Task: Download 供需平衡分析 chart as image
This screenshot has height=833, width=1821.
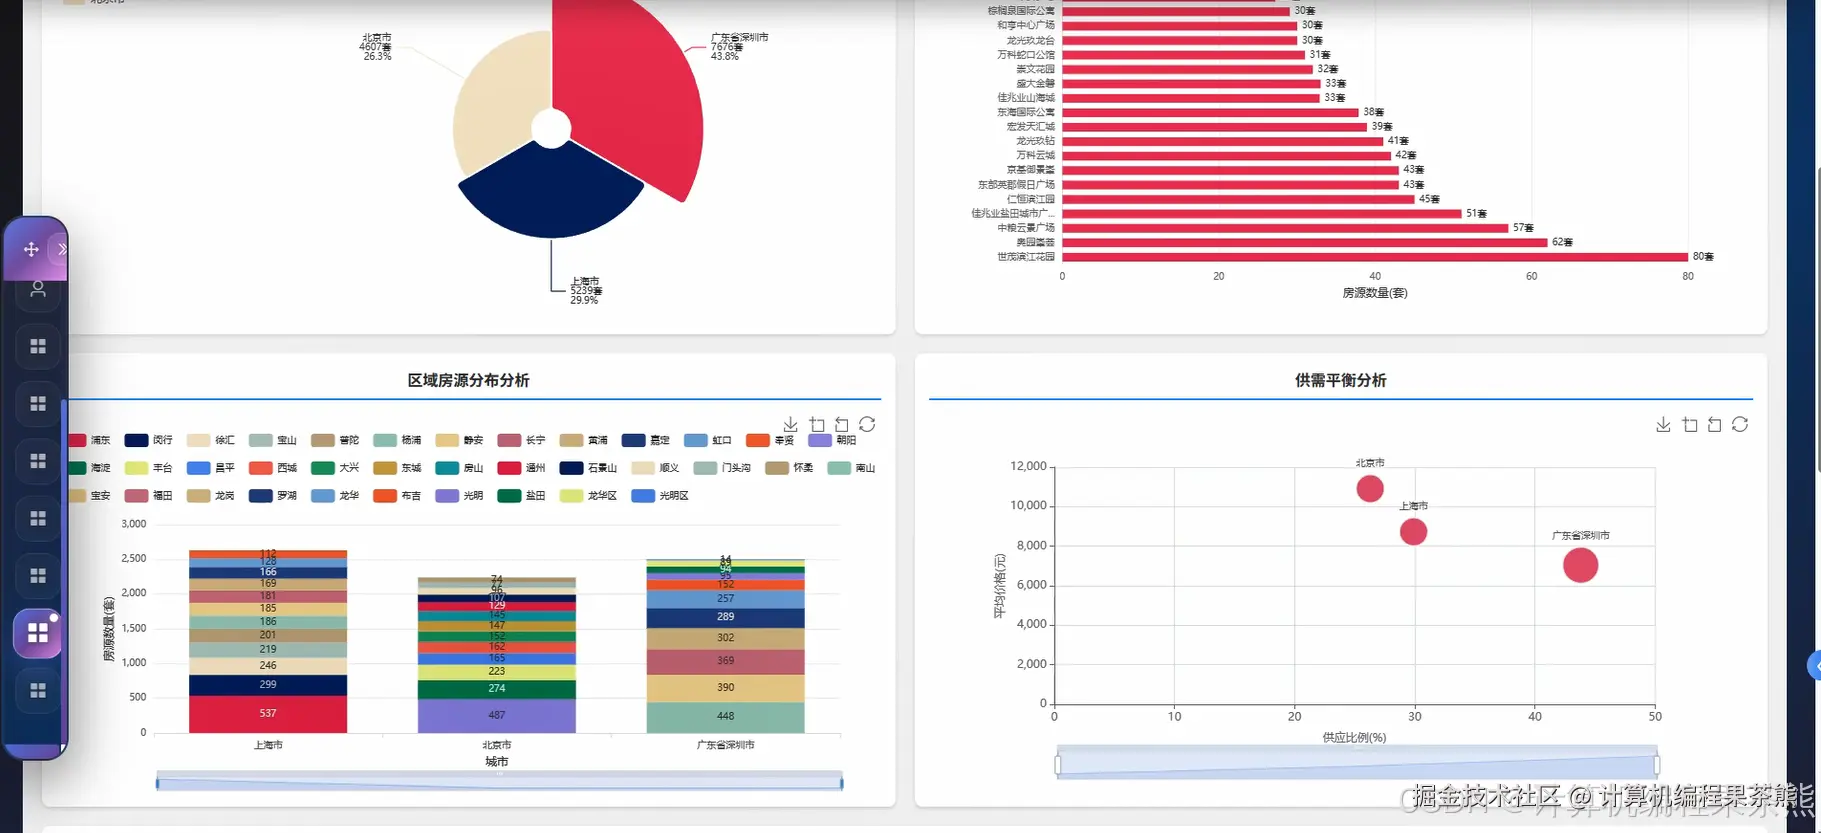Action: (x=1664, y=425)
